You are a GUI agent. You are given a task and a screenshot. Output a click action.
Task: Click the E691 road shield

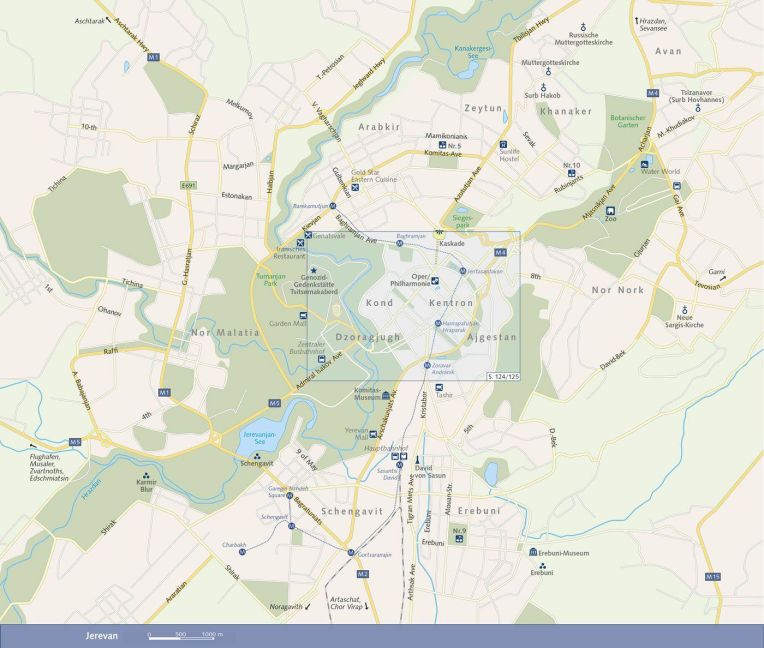[x=188, y=185]
